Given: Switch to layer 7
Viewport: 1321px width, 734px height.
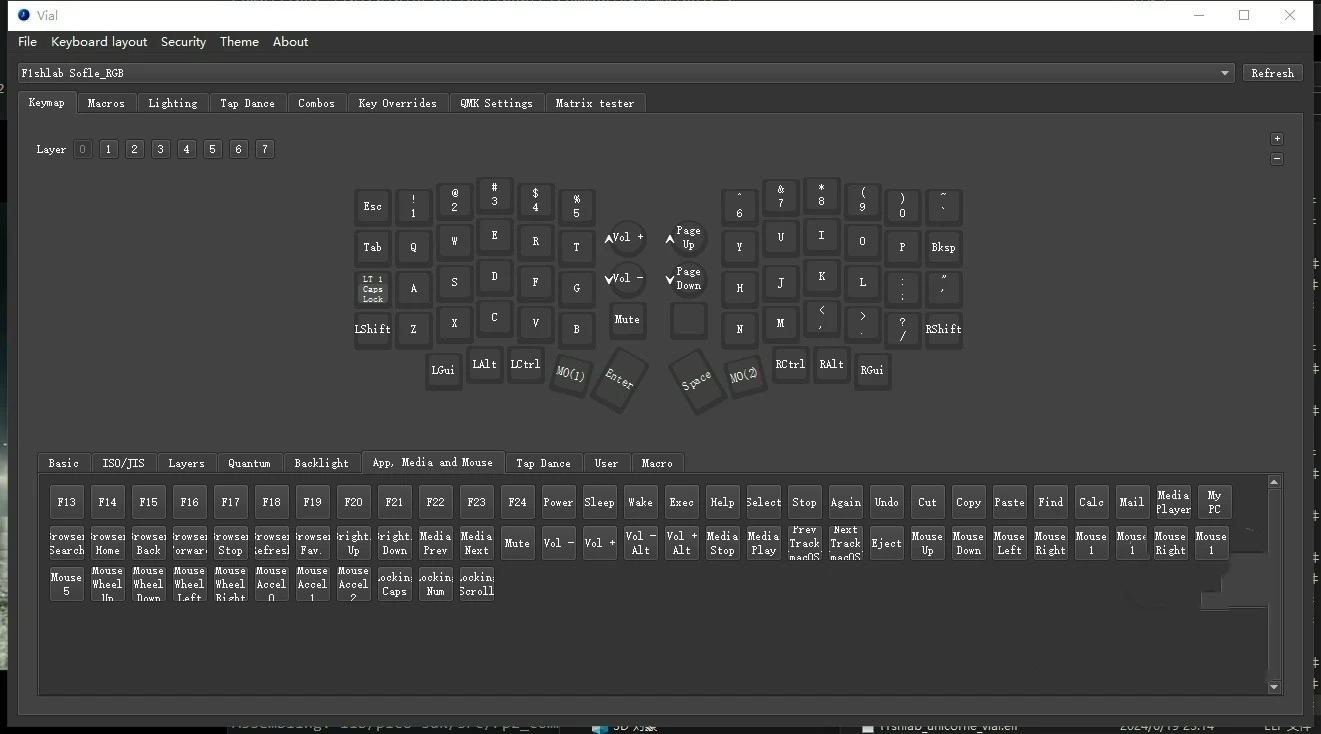Looking at the screenshot, I should pos(264,149).
